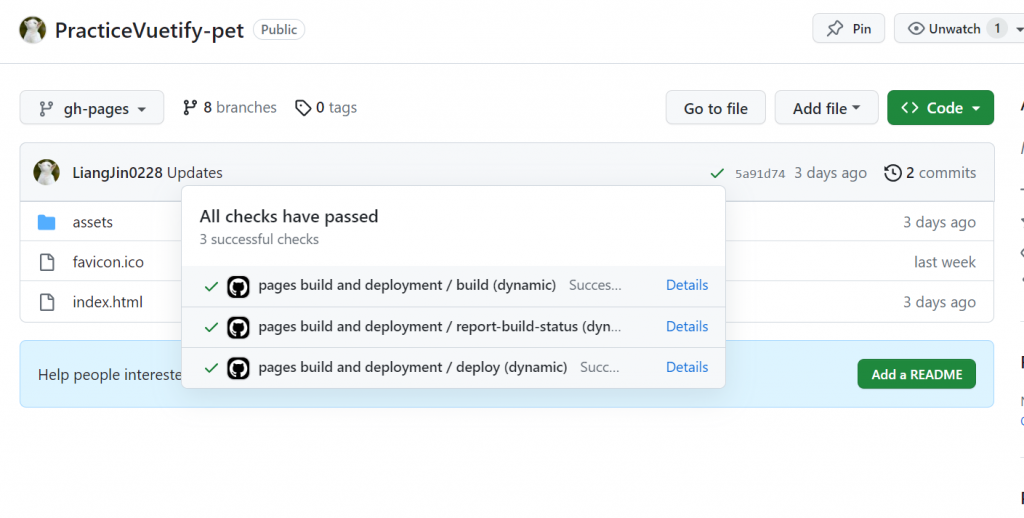Screen dimensions: 1024x518
Task: Click the LiangJin0228 commit author avatar
Action: [46, 172]
